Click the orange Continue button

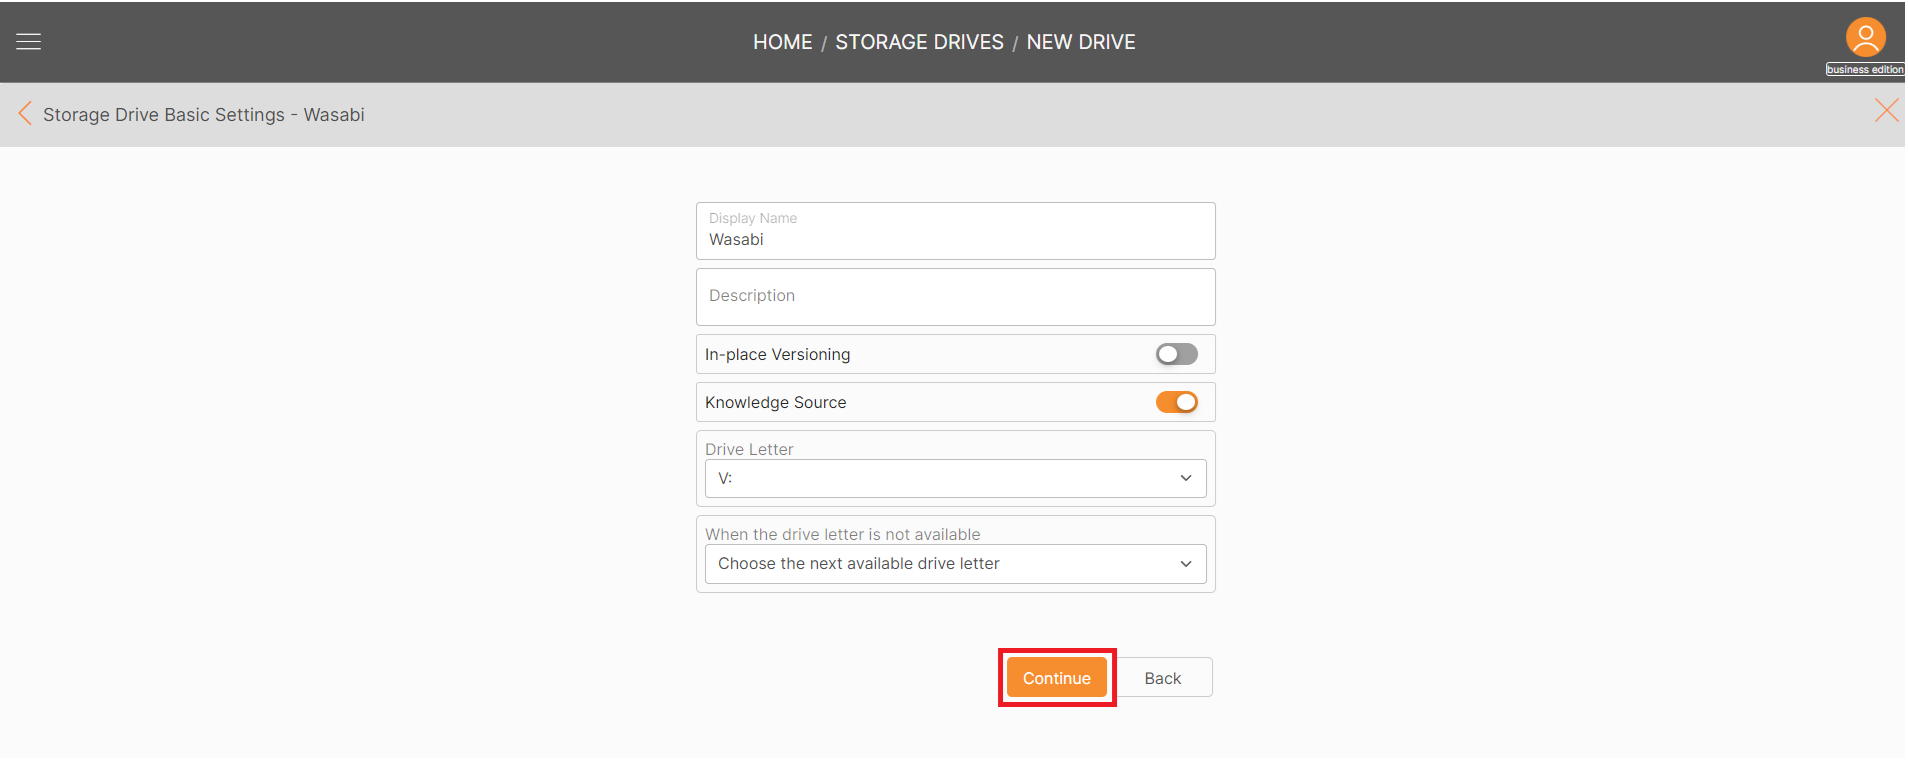click(1056, 677)
